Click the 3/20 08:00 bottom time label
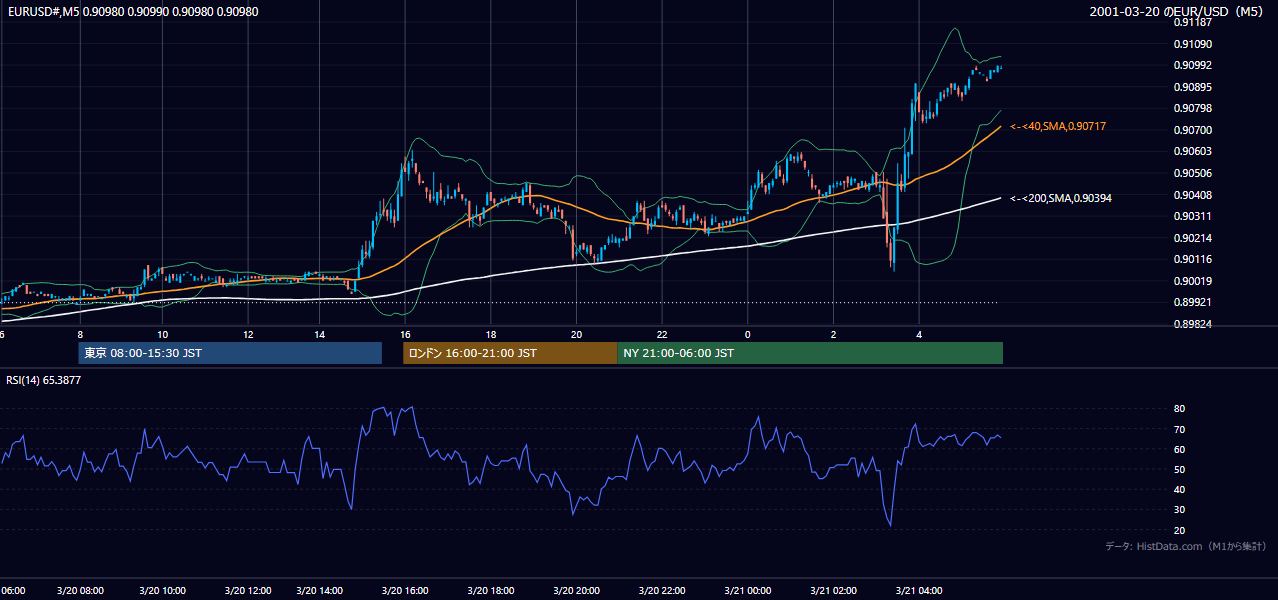Viewport: 1278px width, 600px height. coord(80,591)
